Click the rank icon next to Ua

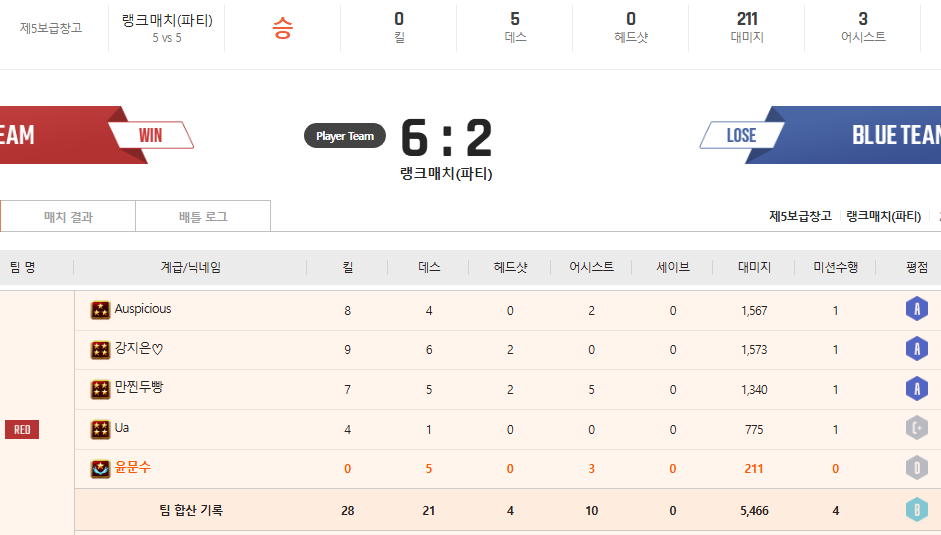[x=100, y=429]
